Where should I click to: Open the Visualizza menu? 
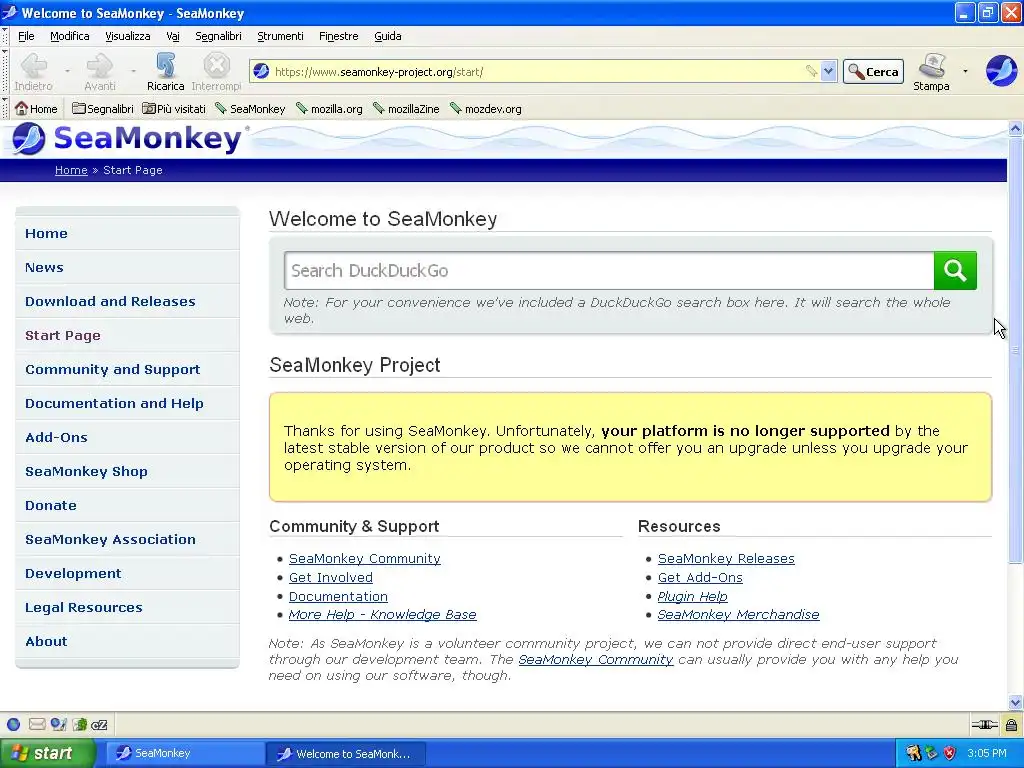pos(128,36)
